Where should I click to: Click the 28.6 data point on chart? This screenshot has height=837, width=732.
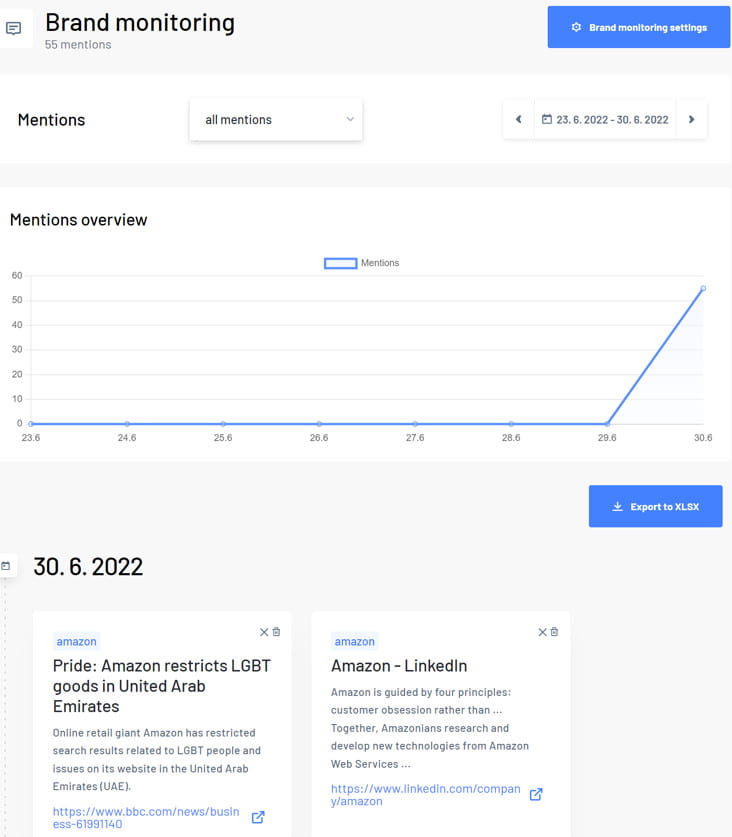pos(511,424)
